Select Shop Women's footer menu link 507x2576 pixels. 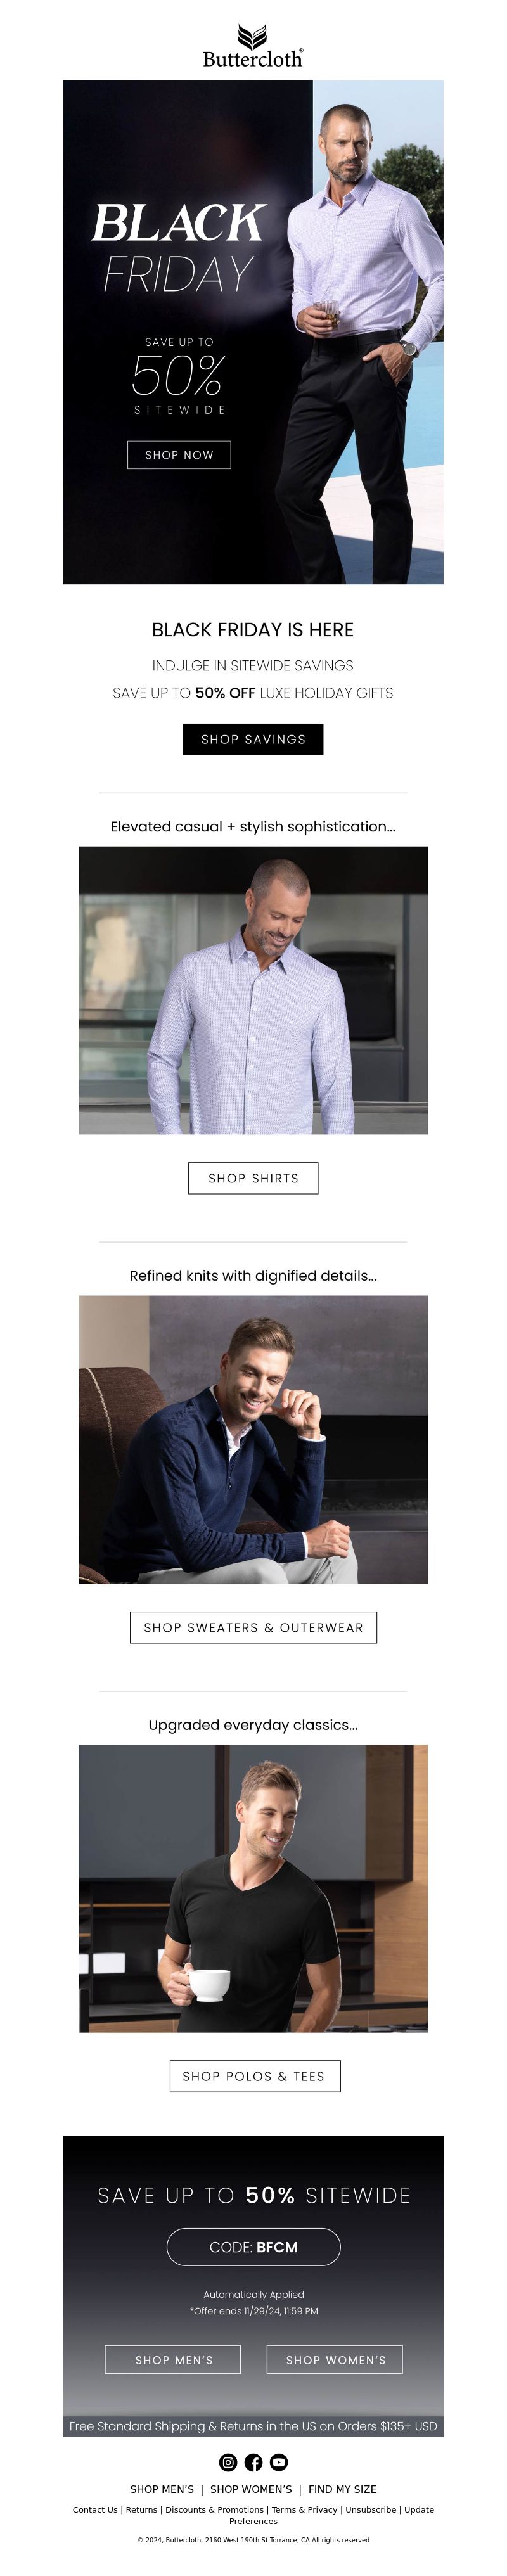coord(251,2489)
